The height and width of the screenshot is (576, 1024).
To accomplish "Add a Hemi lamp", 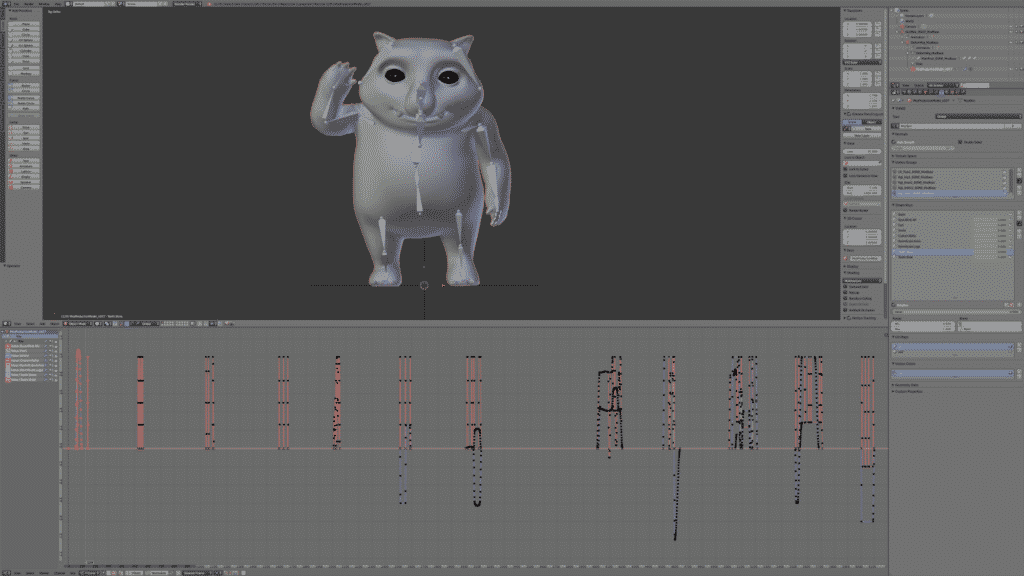I will tap(25, 144).
